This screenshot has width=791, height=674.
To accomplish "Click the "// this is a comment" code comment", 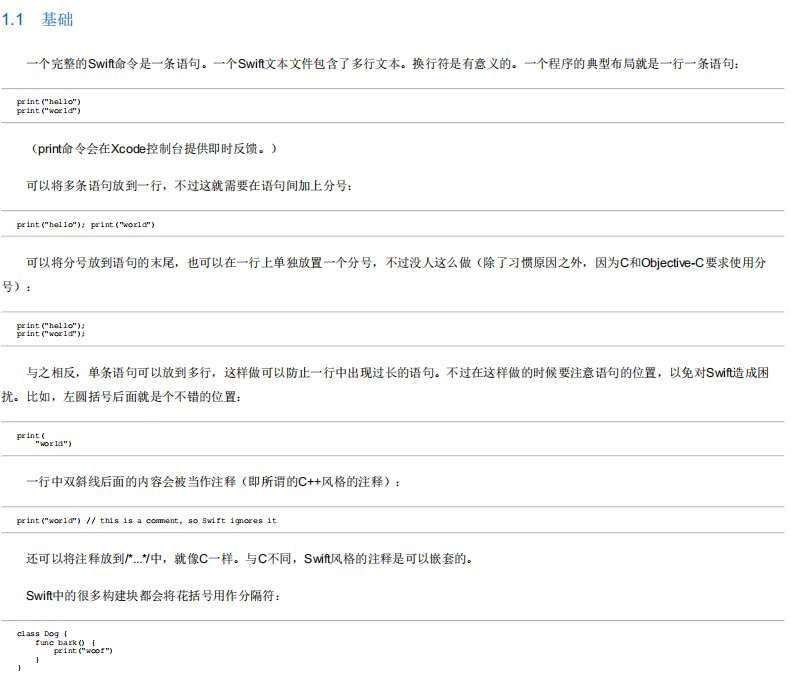I will [x=183, y=520].
